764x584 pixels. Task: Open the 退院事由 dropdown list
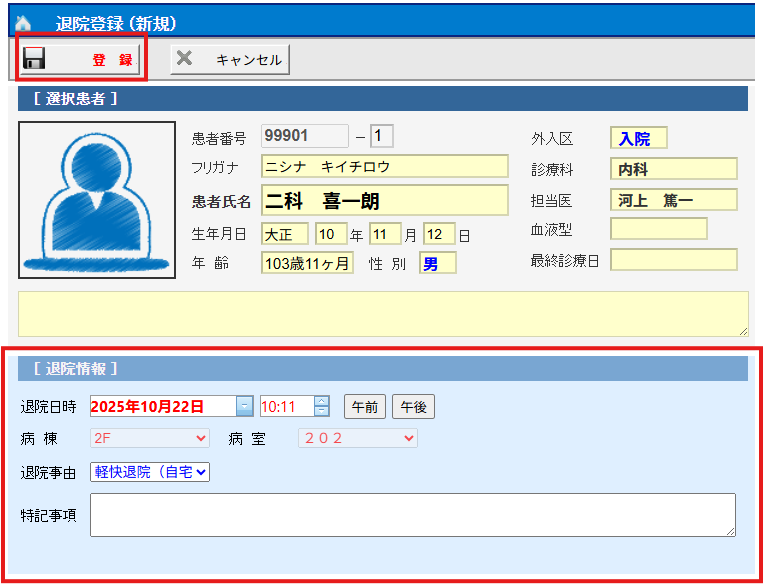tap(150, 472)
